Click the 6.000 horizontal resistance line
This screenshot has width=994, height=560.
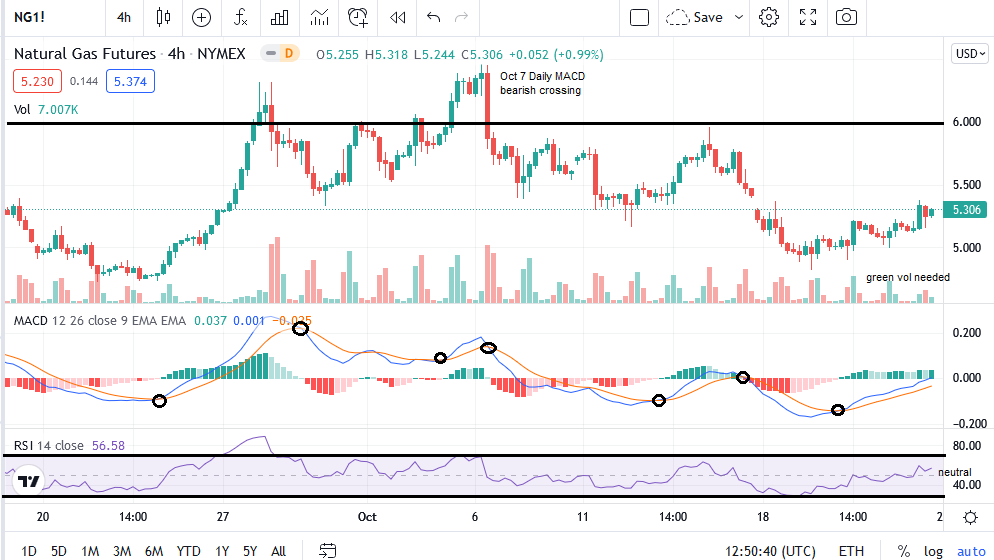[475, 124]
